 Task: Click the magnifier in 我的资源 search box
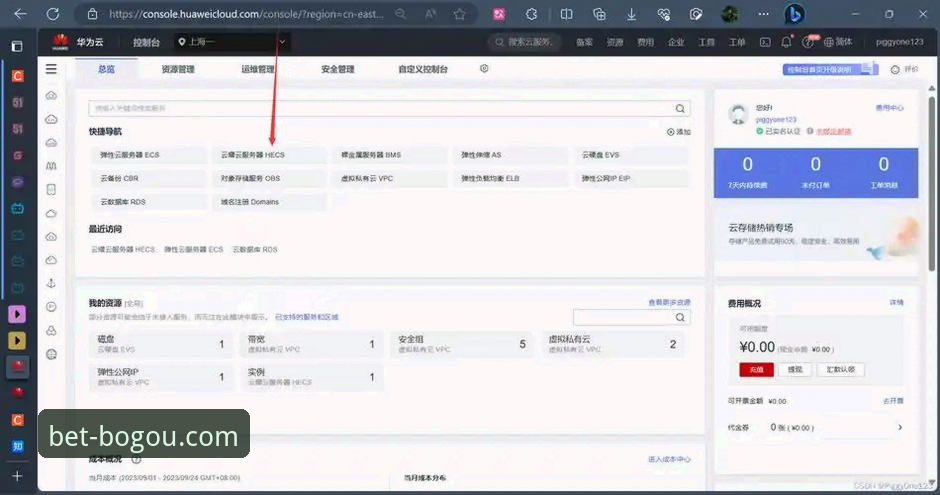click(680, 317)
